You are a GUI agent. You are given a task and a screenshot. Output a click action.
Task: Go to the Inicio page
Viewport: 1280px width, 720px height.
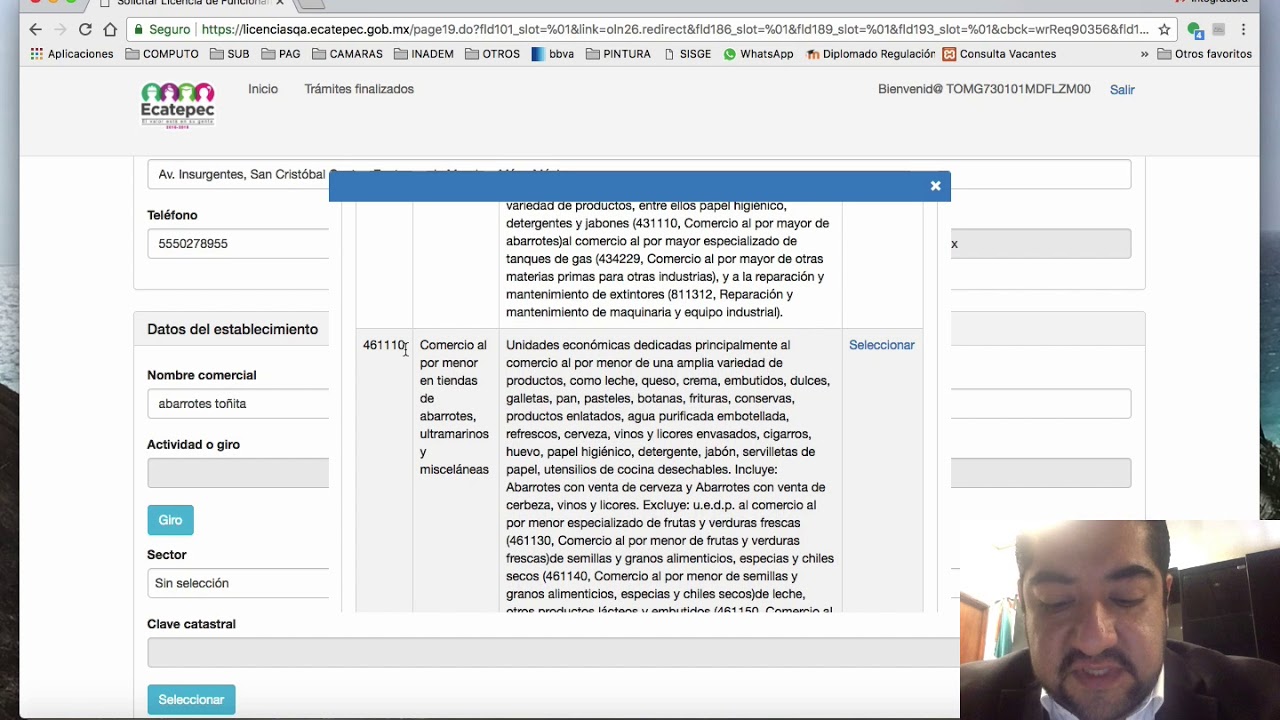click(x=263, y=89)
